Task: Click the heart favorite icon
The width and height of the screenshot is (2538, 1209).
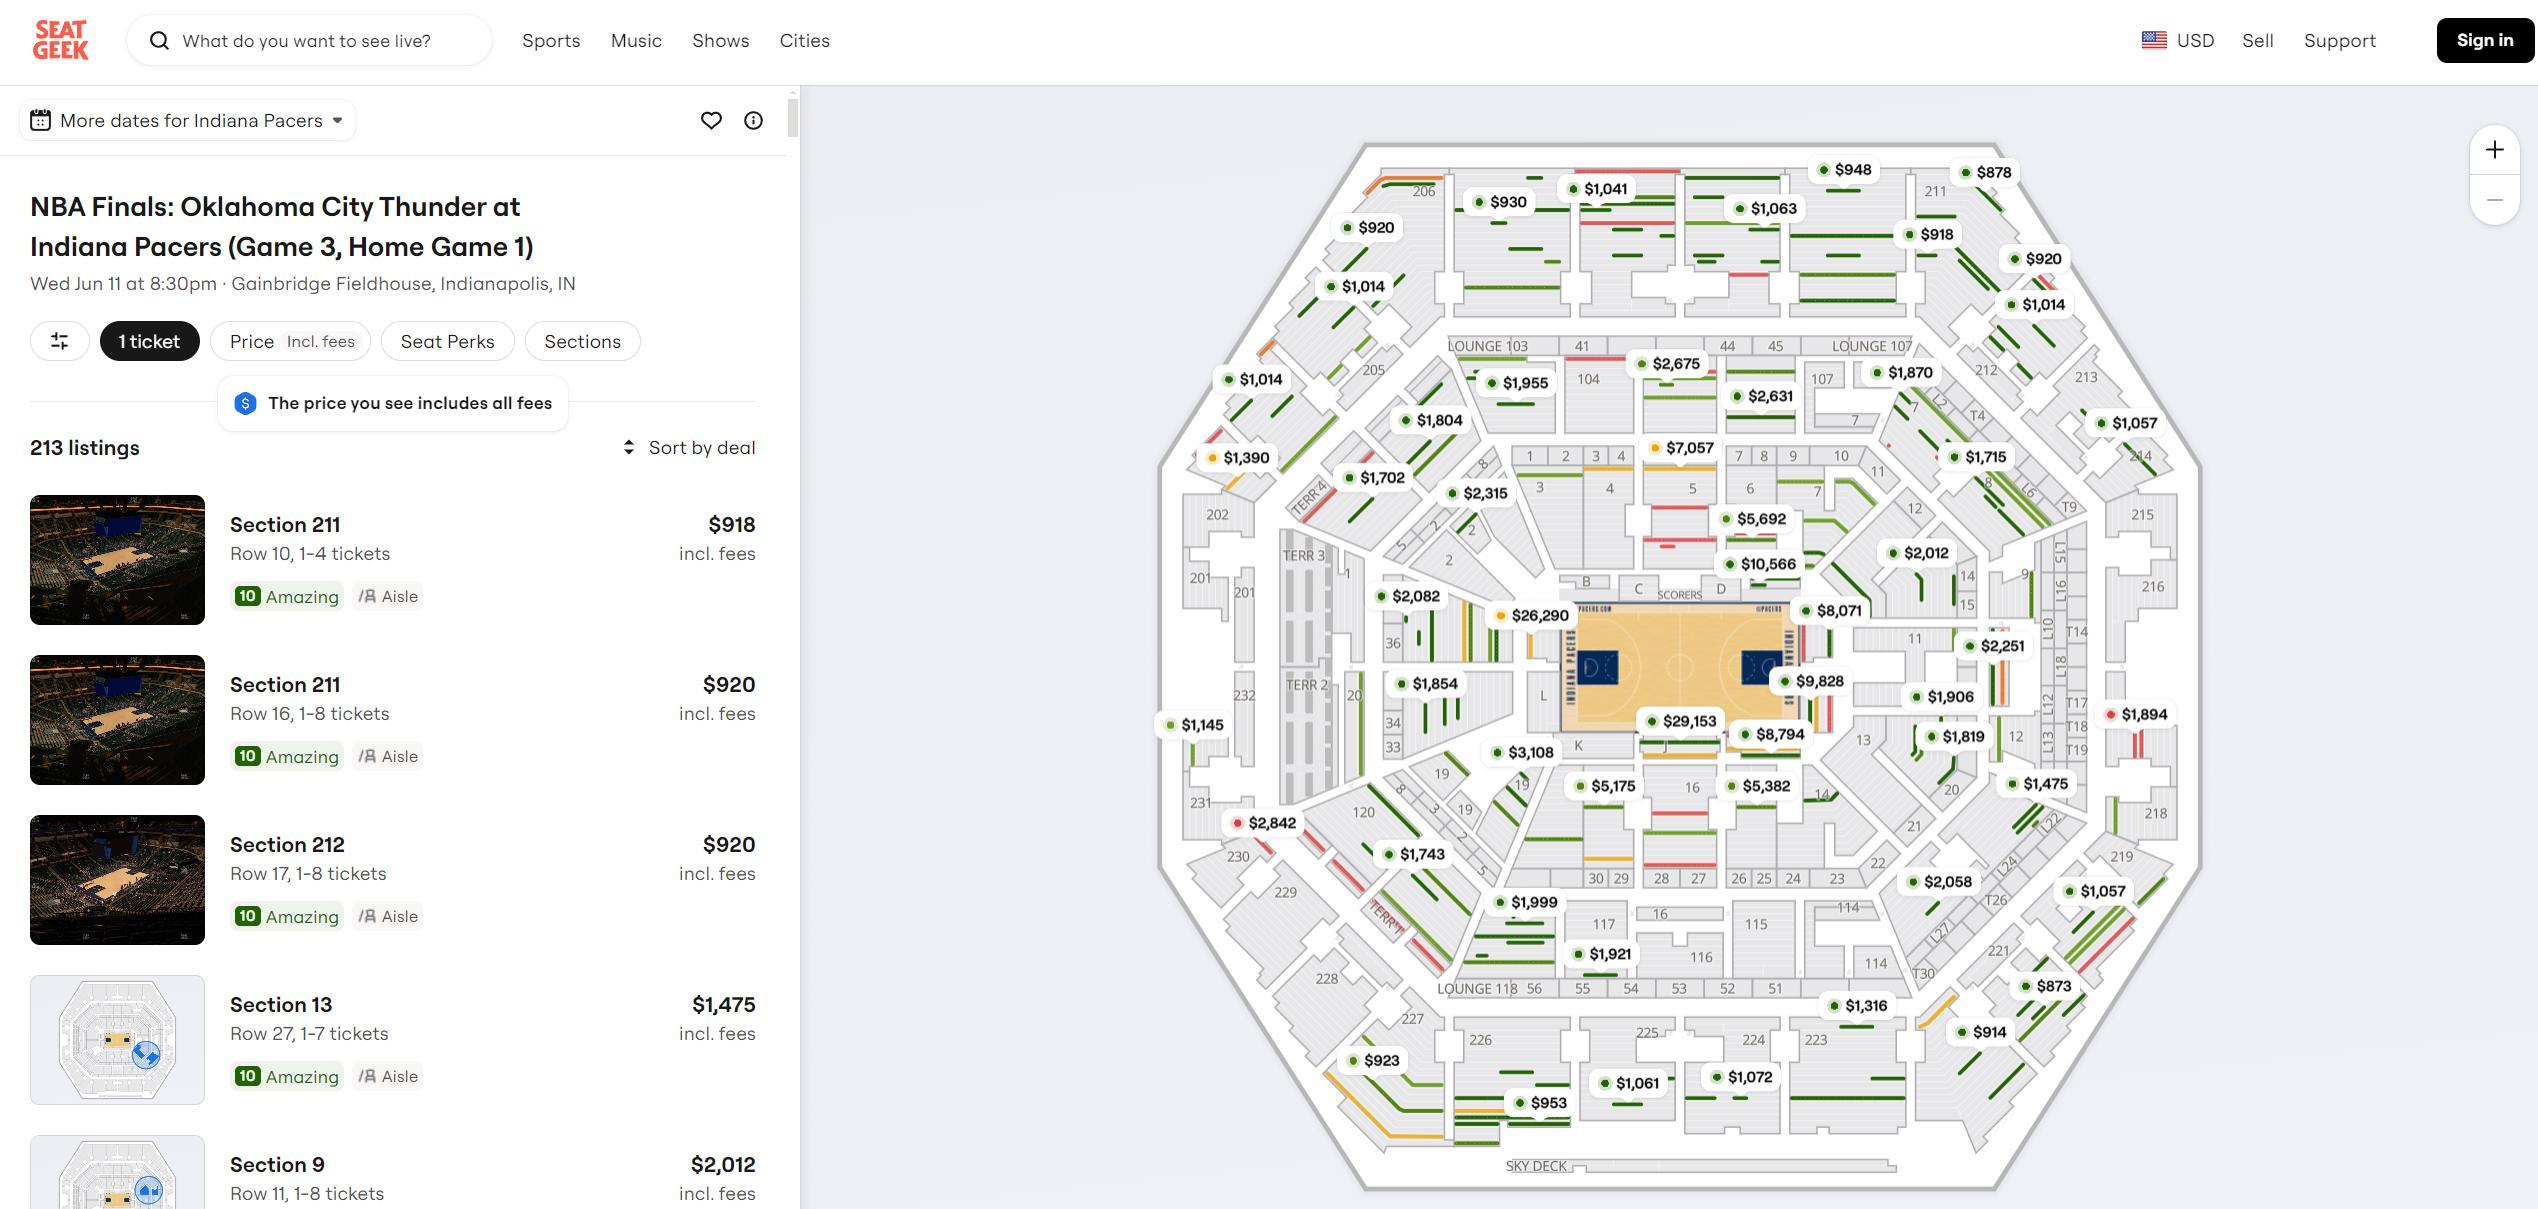Action: (x=711, y=121)
